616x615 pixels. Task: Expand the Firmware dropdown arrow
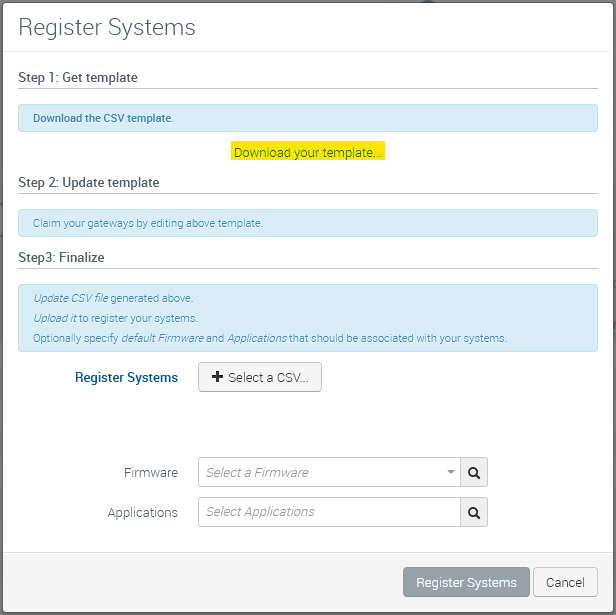click(x=451, y=472)
